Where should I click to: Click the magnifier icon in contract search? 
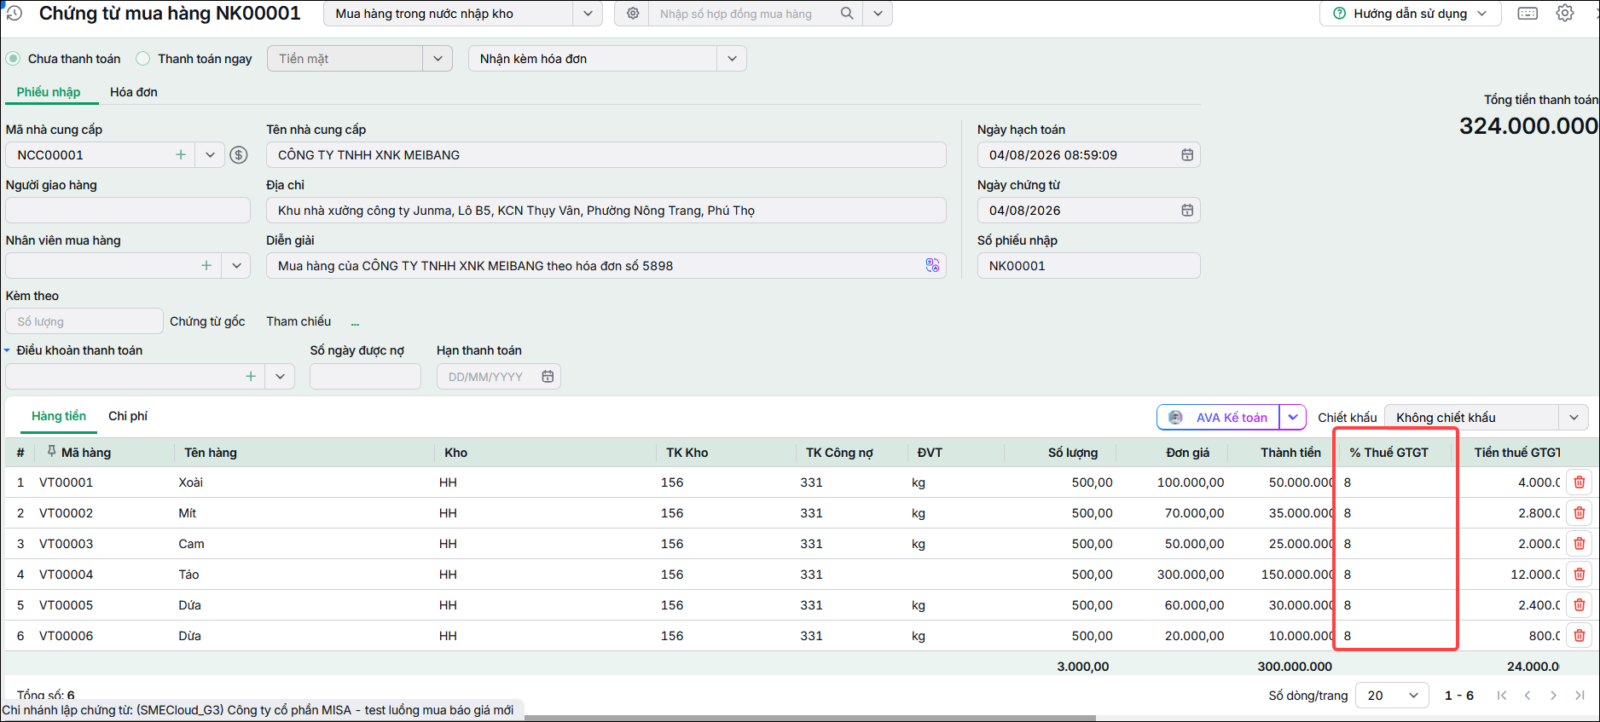847,14
